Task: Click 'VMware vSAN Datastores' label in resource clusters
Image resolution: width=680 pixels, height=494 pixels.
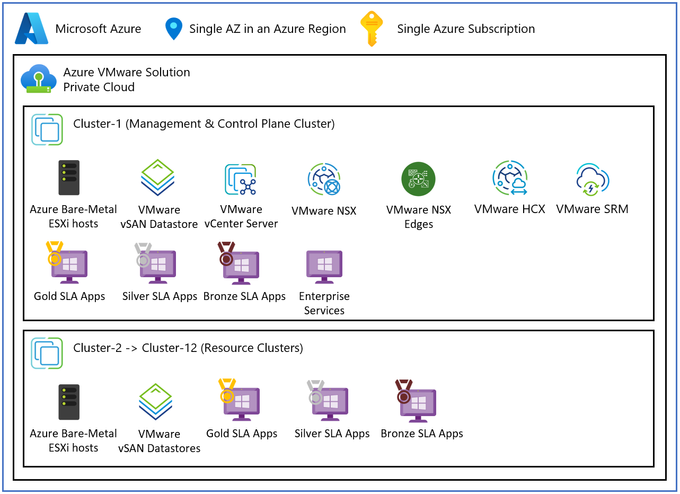Action: pyautogui.click(x=159, y=441)
